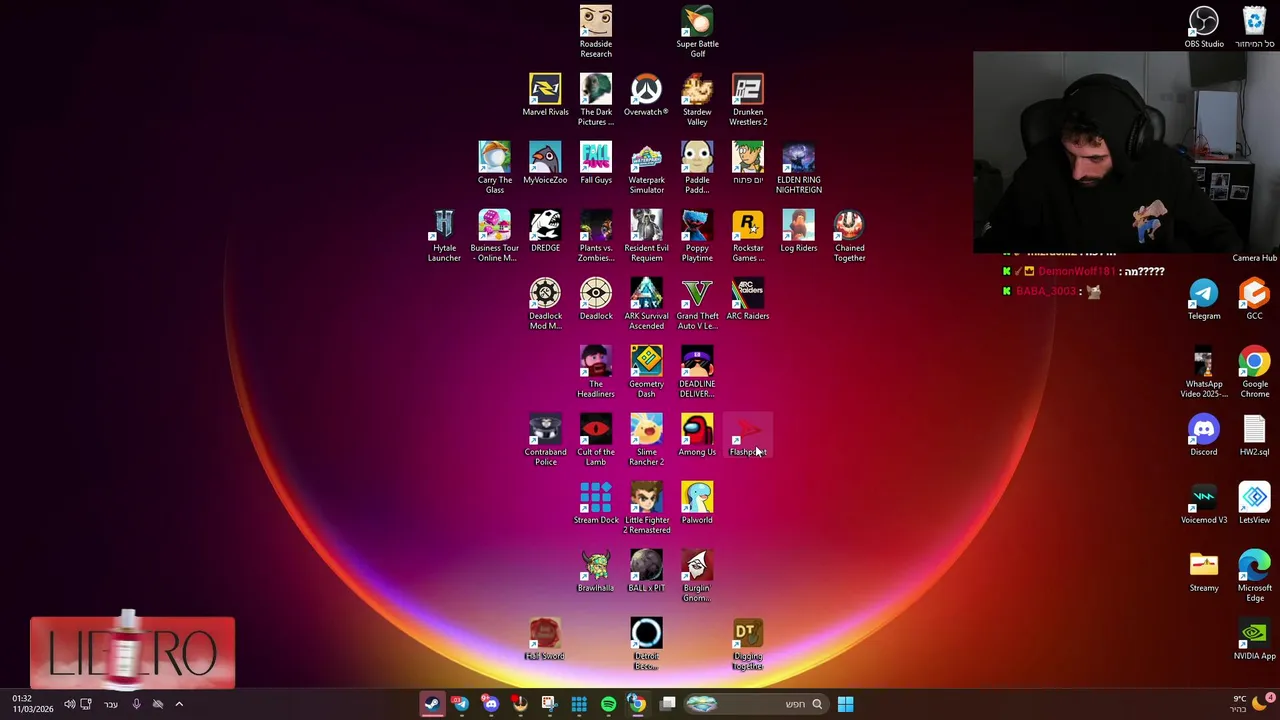
Task: Click the webcam overlay thumbnail
Action: [x=1126, y=152]
